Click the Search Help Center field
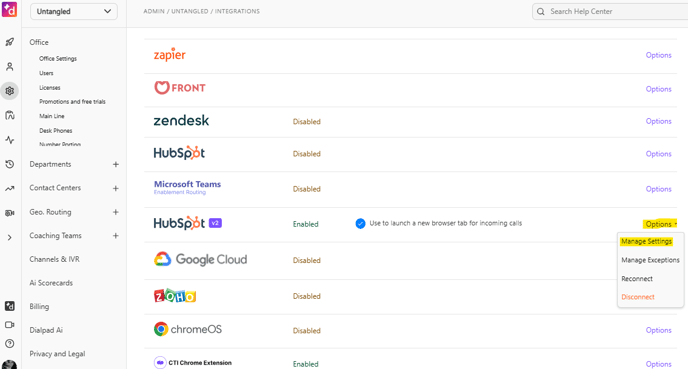This screenshot has width=688, height=369. point(610,11)
